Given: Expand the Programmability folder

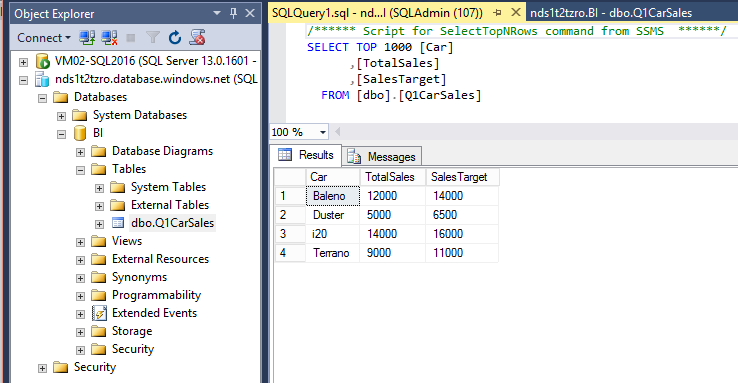Looking at the screenshot, I should pyautogui.click(x=80, y=296).
